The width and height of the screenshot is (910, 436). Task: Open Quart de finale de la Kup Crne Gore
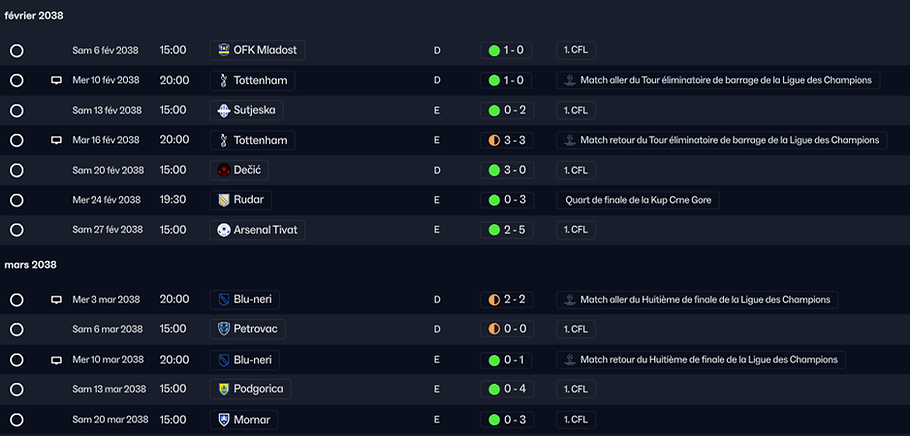[x=638, y=200]
